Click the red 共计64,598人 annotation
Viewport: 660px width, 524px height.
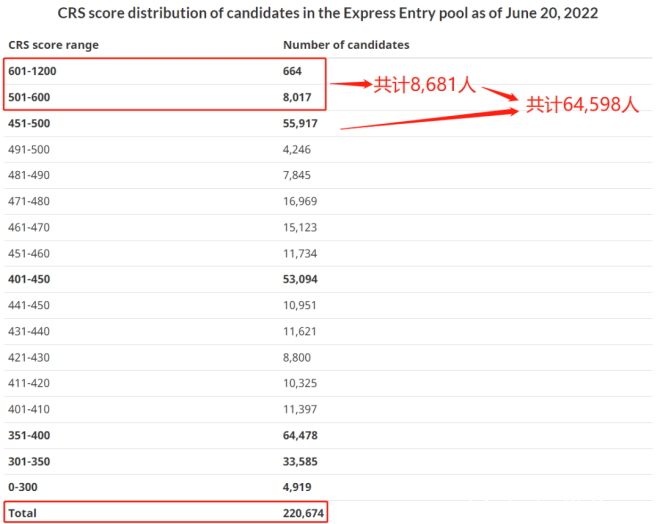[583, 104]
